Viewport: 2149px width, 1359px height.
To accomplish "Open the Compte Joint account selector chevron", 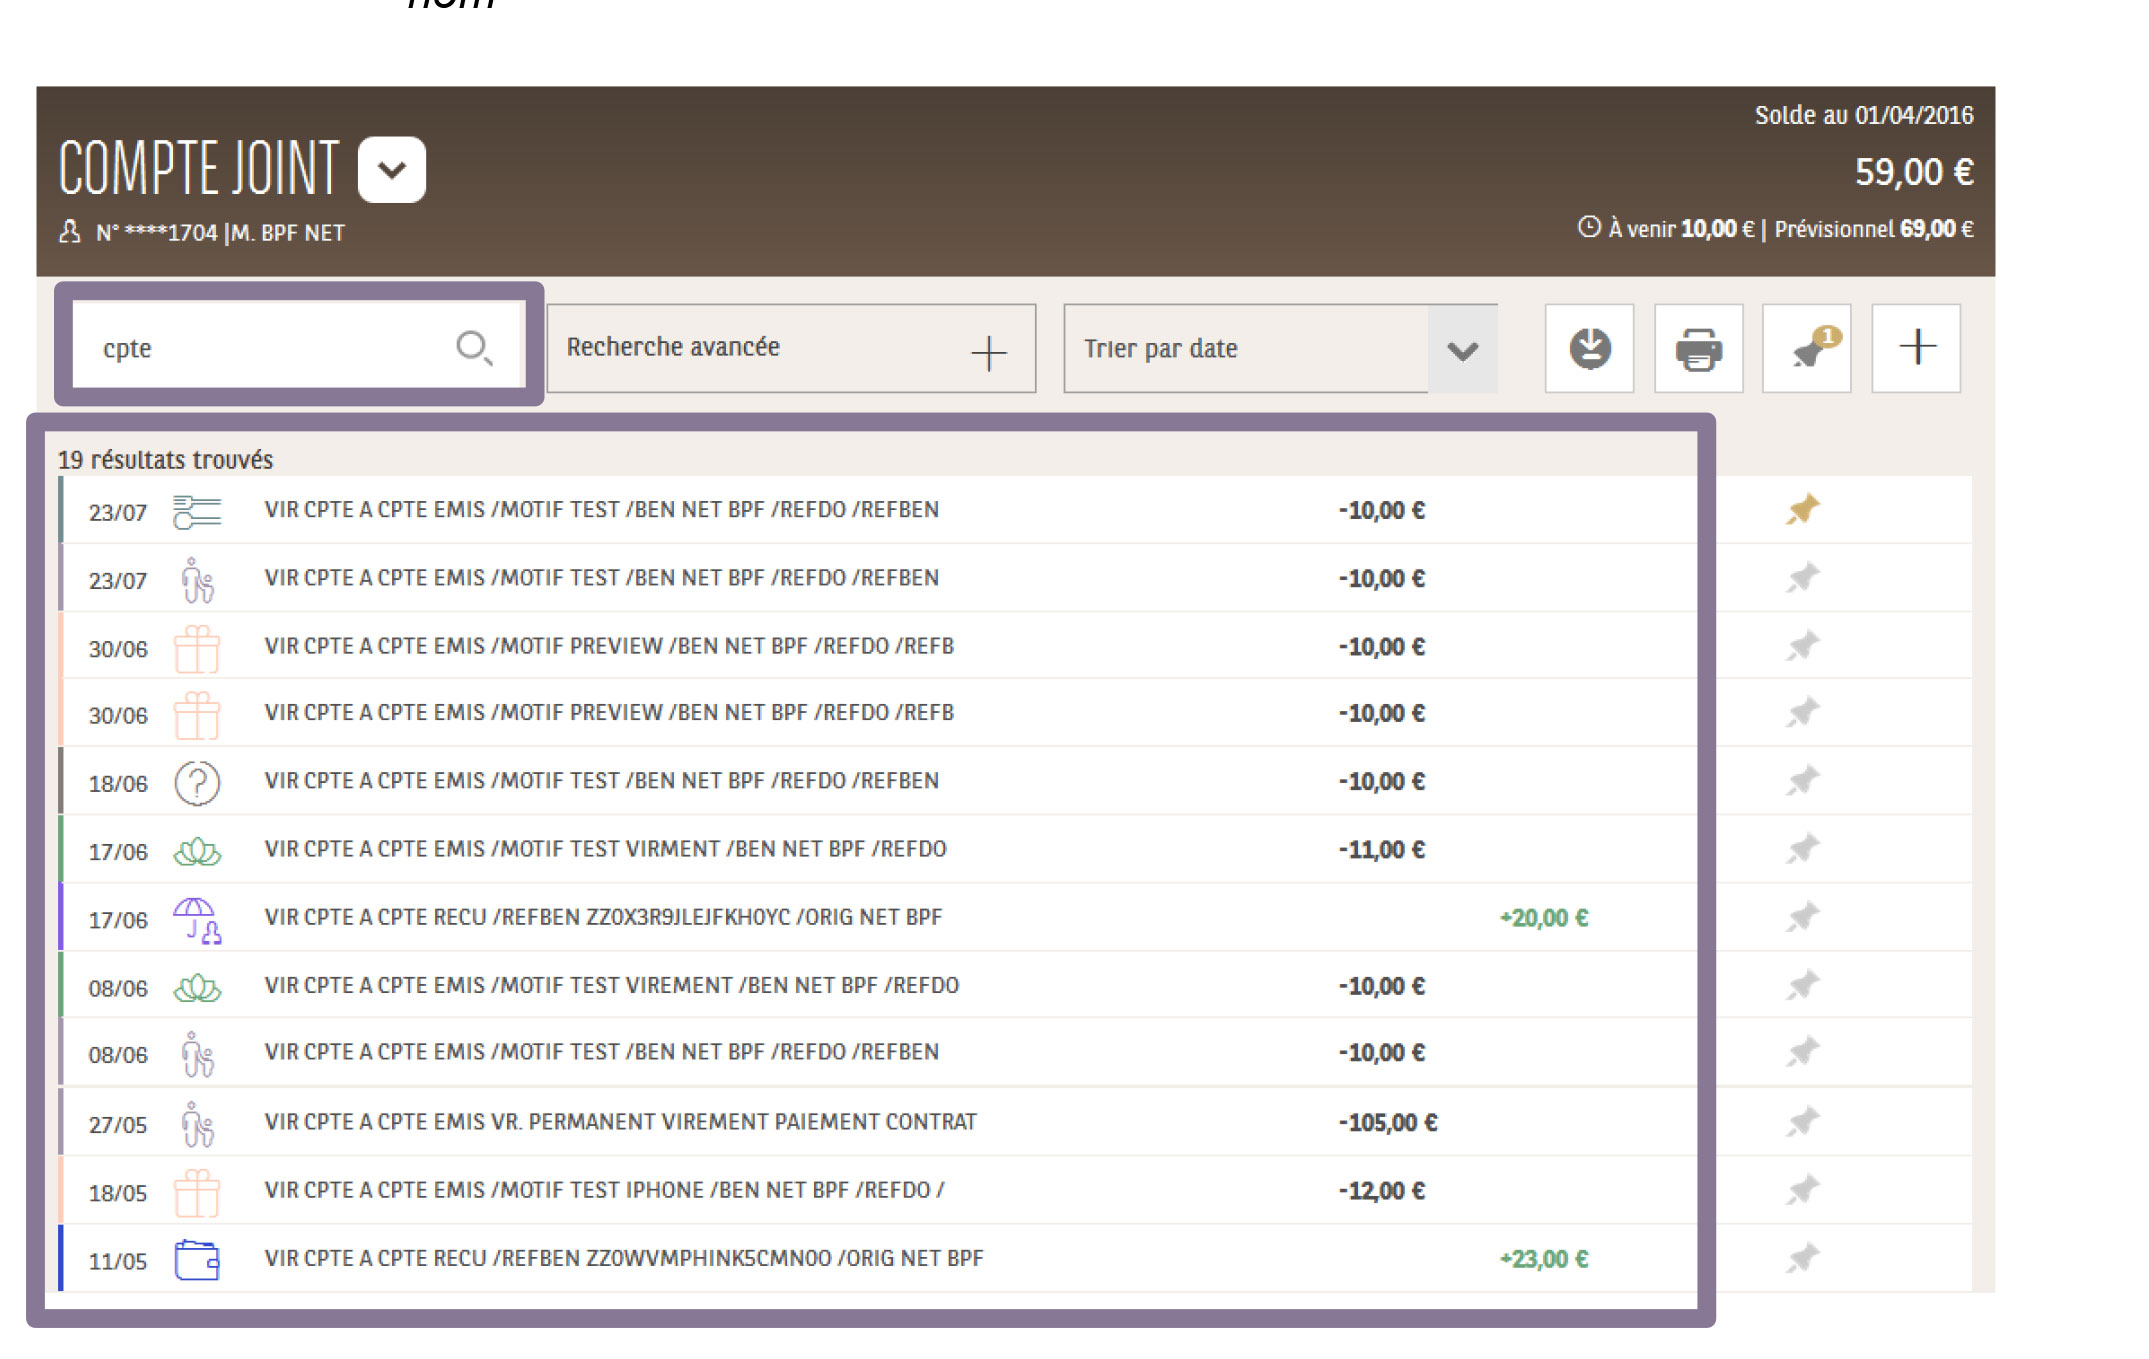I will pos(392,169).
